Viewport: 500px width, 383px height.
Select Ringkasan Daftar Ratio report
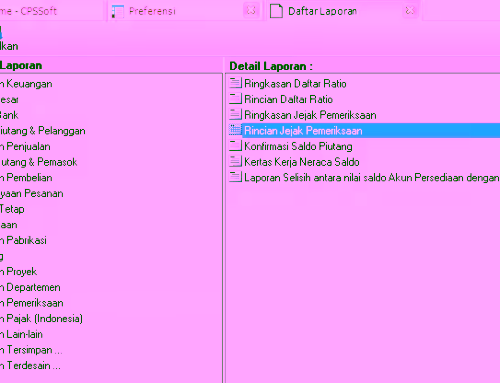[295, 83]
